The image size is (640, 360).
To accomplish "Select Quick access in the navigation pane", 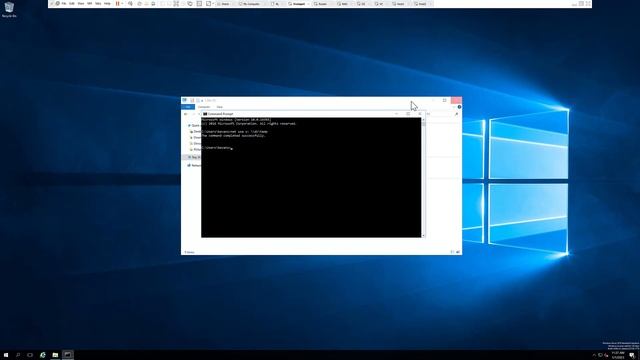I will coord(194,126).
